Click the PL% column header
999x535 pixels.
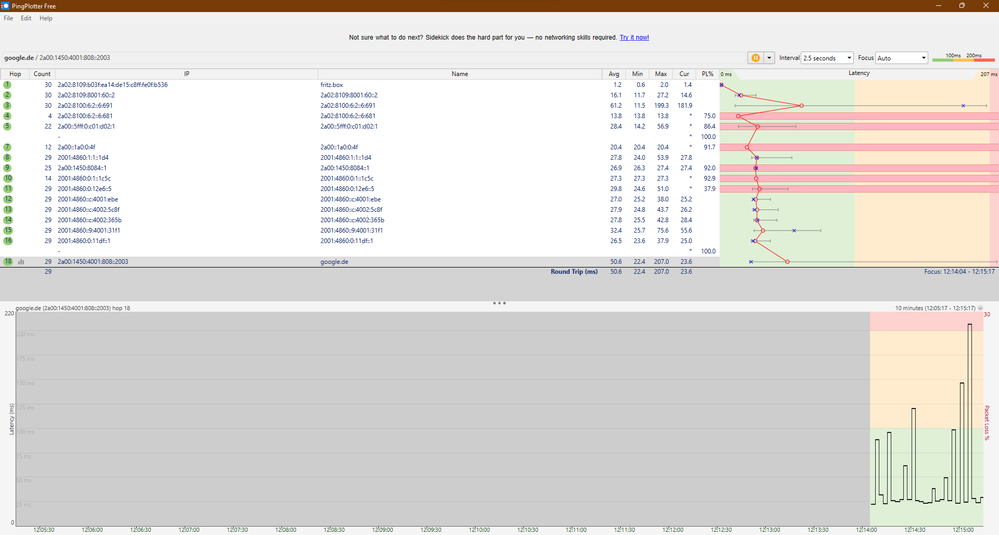coord(707,74)
